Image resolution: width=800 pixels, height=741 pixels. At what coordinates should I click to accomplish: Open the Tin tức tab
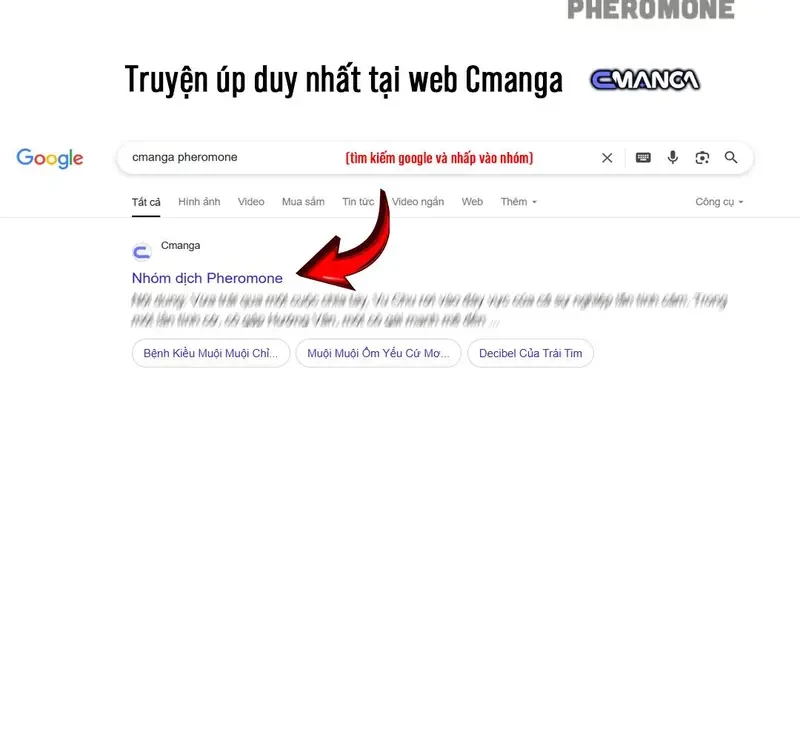358,202
